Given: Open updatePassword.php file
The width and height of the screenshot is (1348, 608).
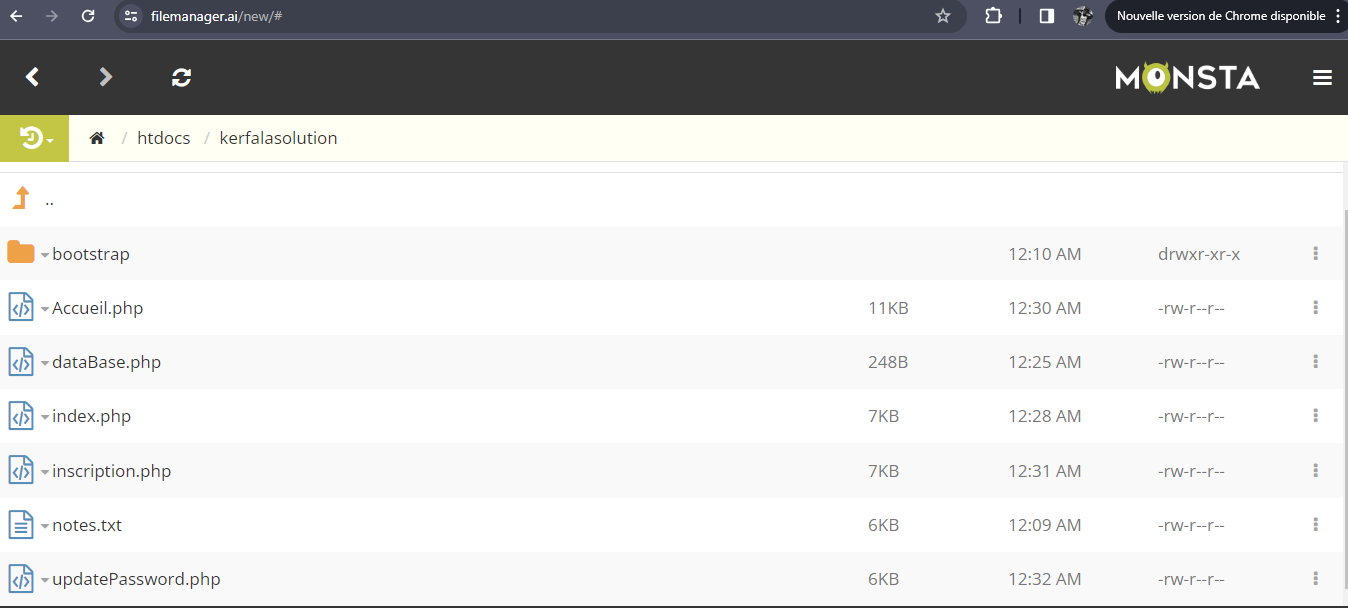Looking at the screenshot, I should coord(136,579).
